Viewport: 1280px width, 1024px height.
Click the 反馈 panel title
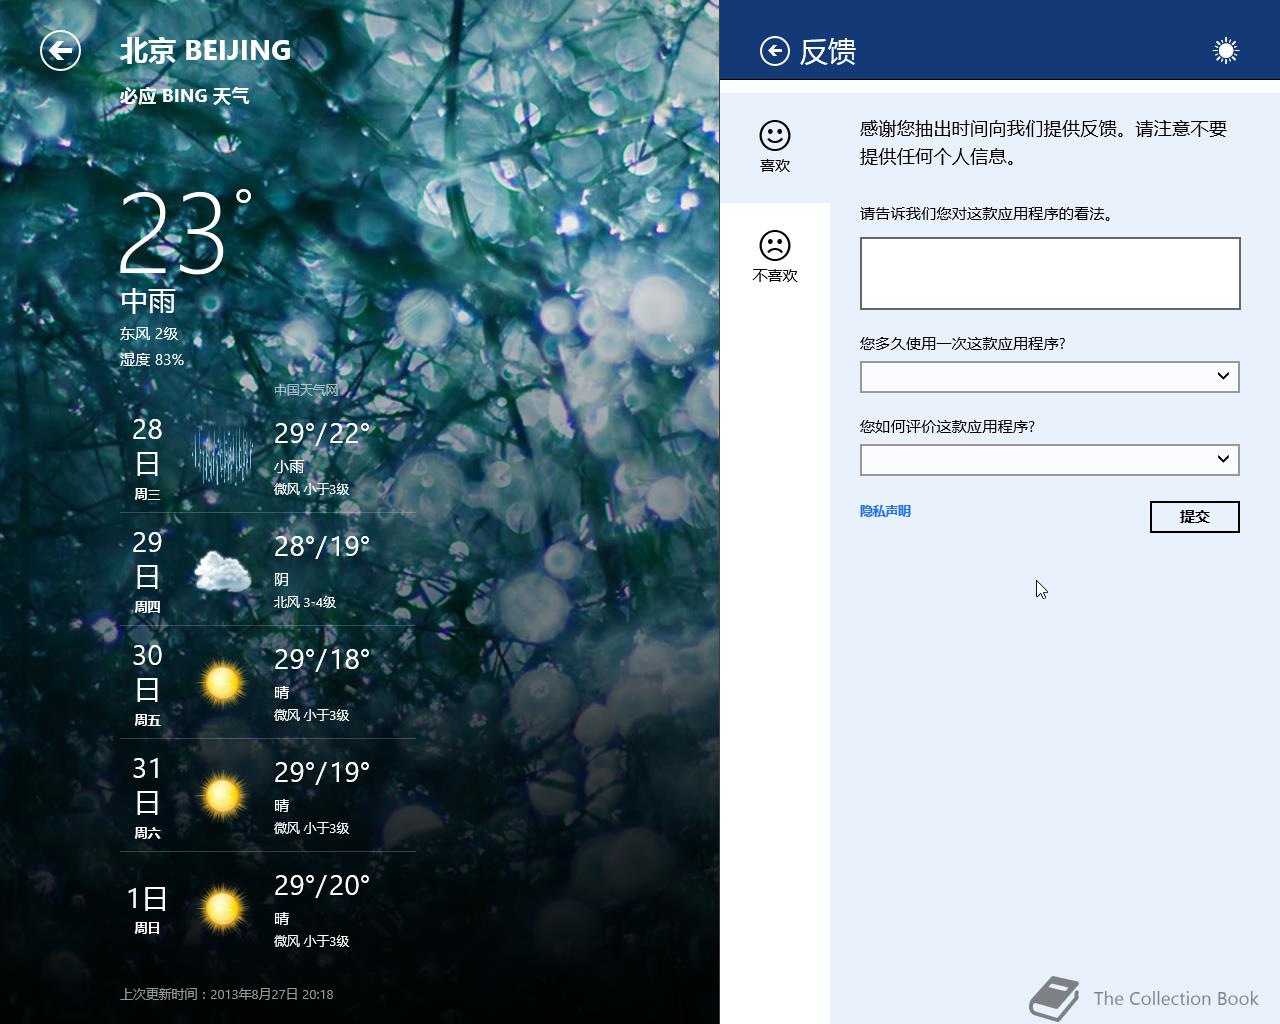828,51
